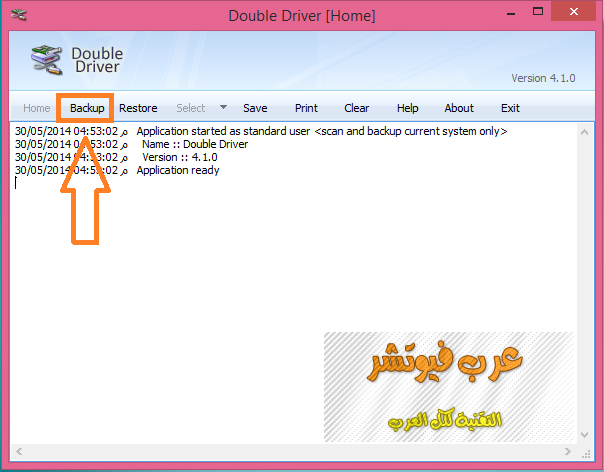This screenshot has height=472, width=604.
Task: Clear the log using Clear
Action: click(356, 108)
